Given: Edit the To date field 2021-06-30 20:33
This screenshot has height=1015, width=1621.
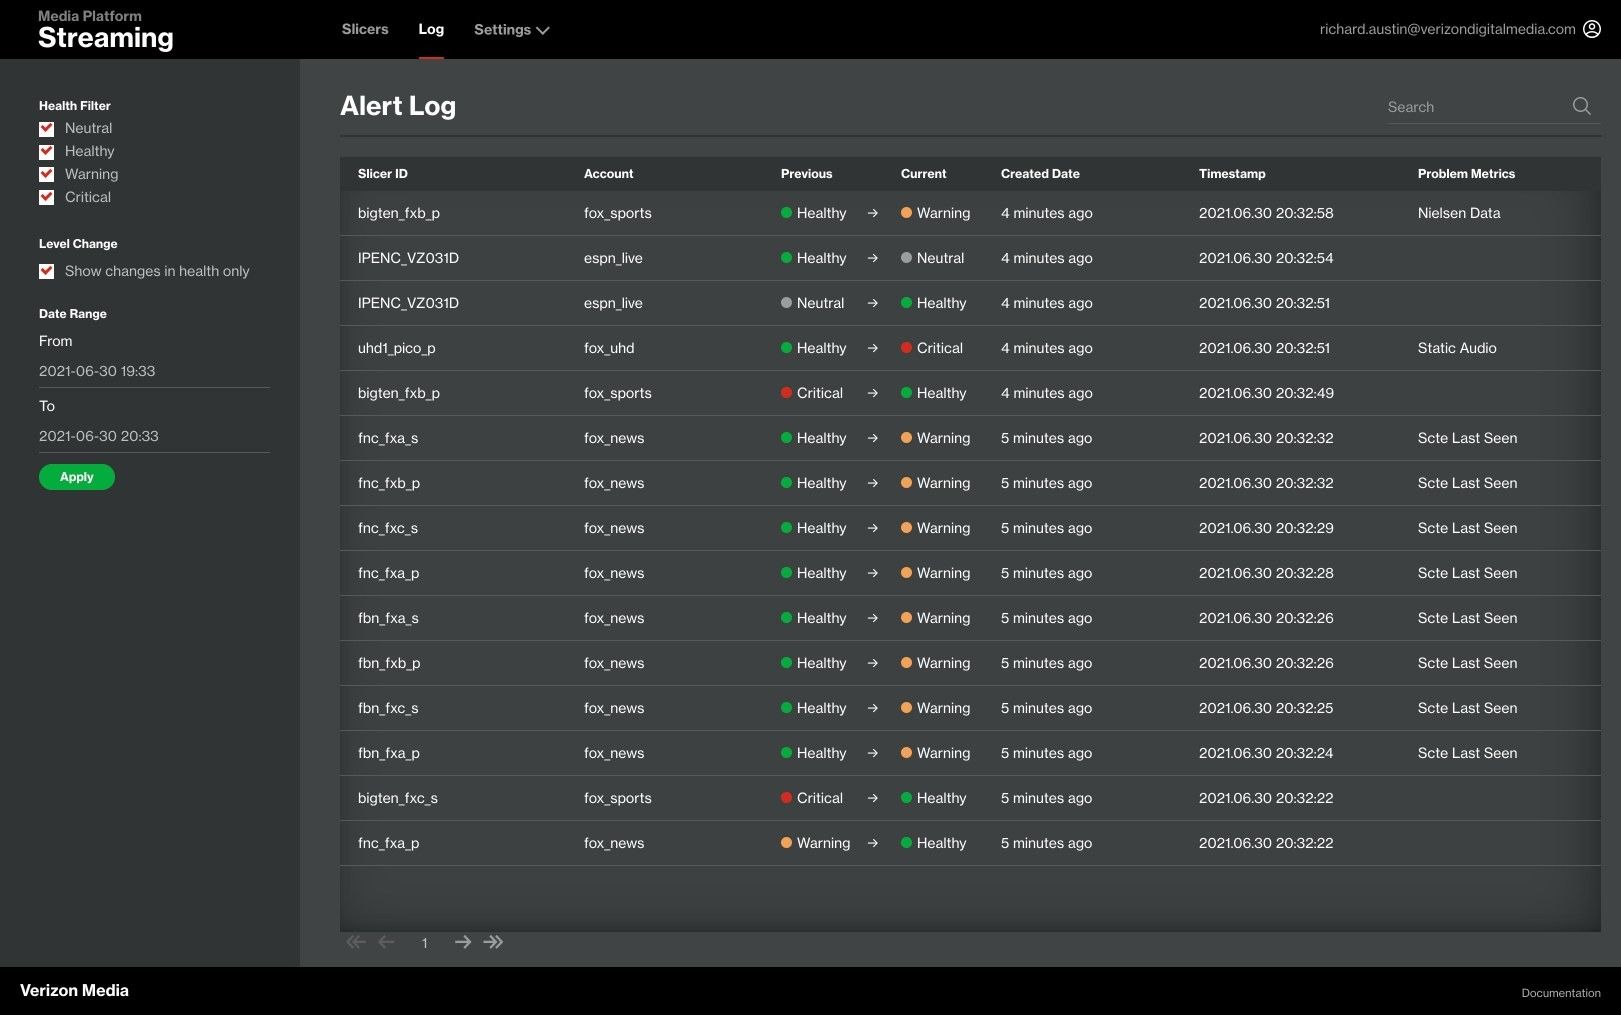Looking at the screenshot, I should click(154, 436).
